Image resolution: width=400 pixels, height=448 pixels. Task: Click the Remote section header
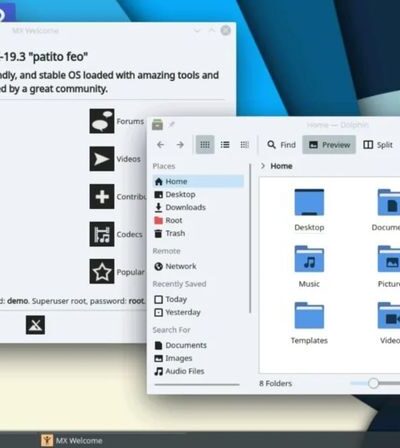pyautogui.click(x=166, y=251)
